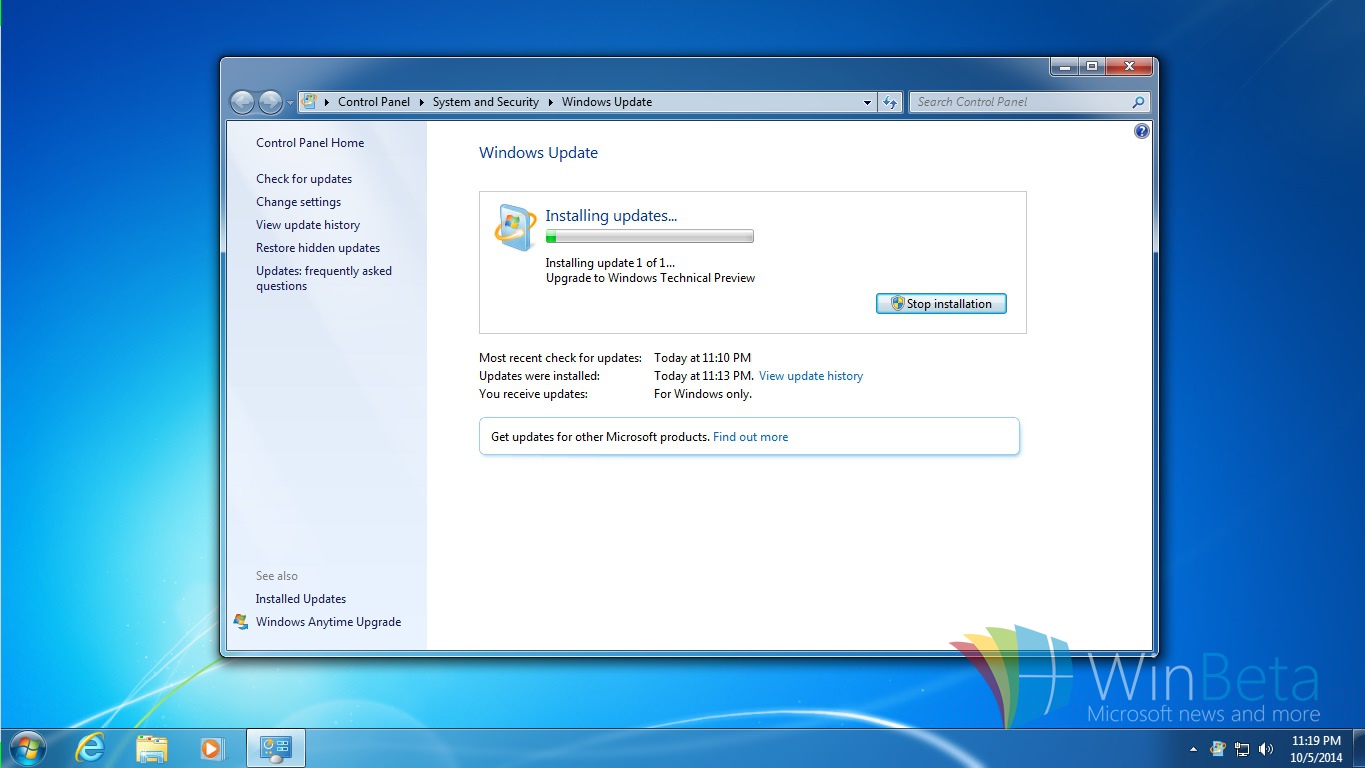Open the Help question mark icon
The height and width of the screenshot is (768, 1365).
[x=1142, y=131]
